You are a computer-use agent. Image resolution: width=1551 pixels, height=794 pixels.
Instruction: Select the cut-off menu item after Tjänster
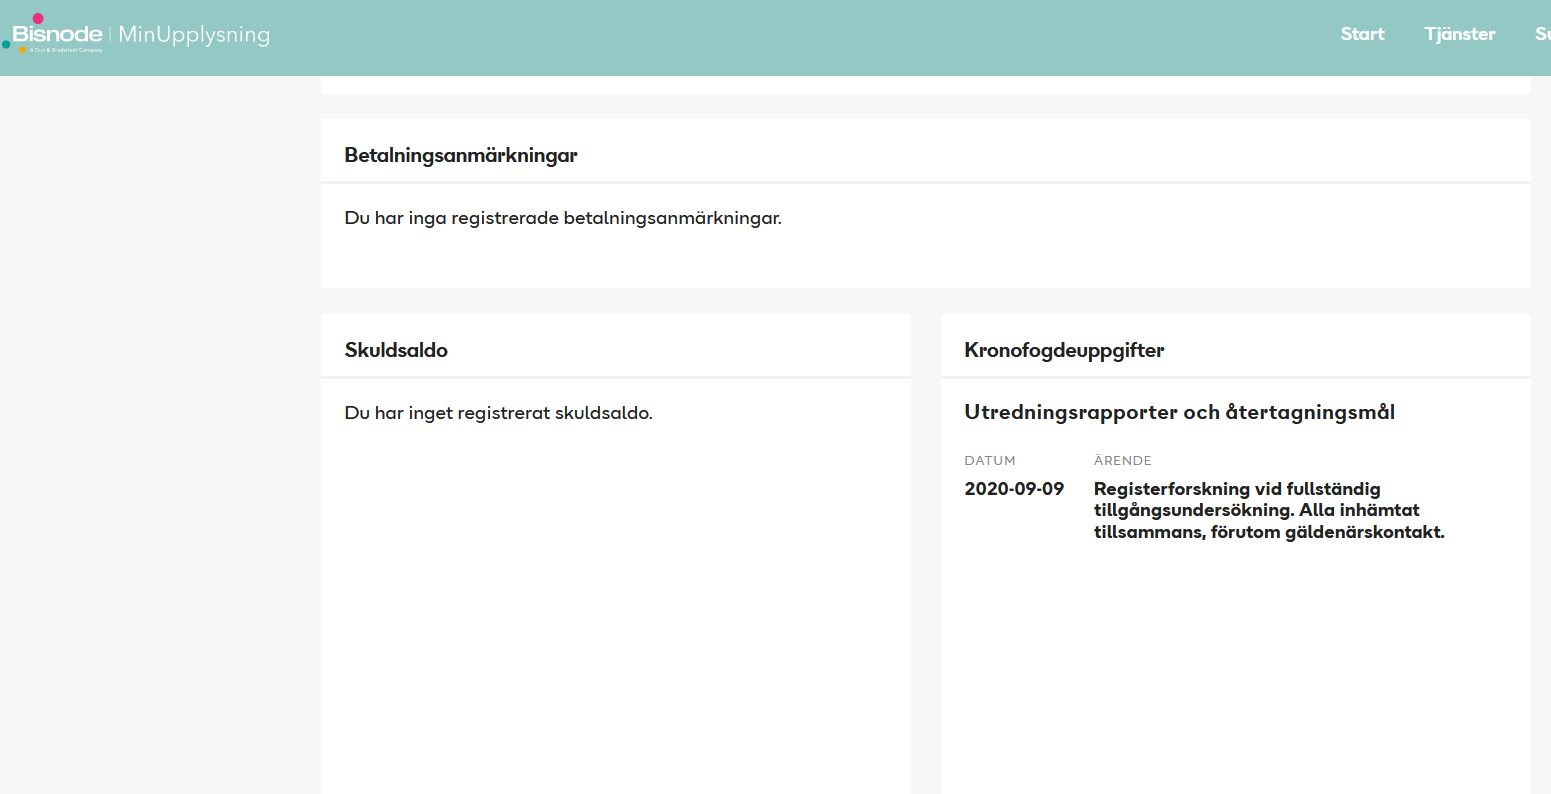1542,34
